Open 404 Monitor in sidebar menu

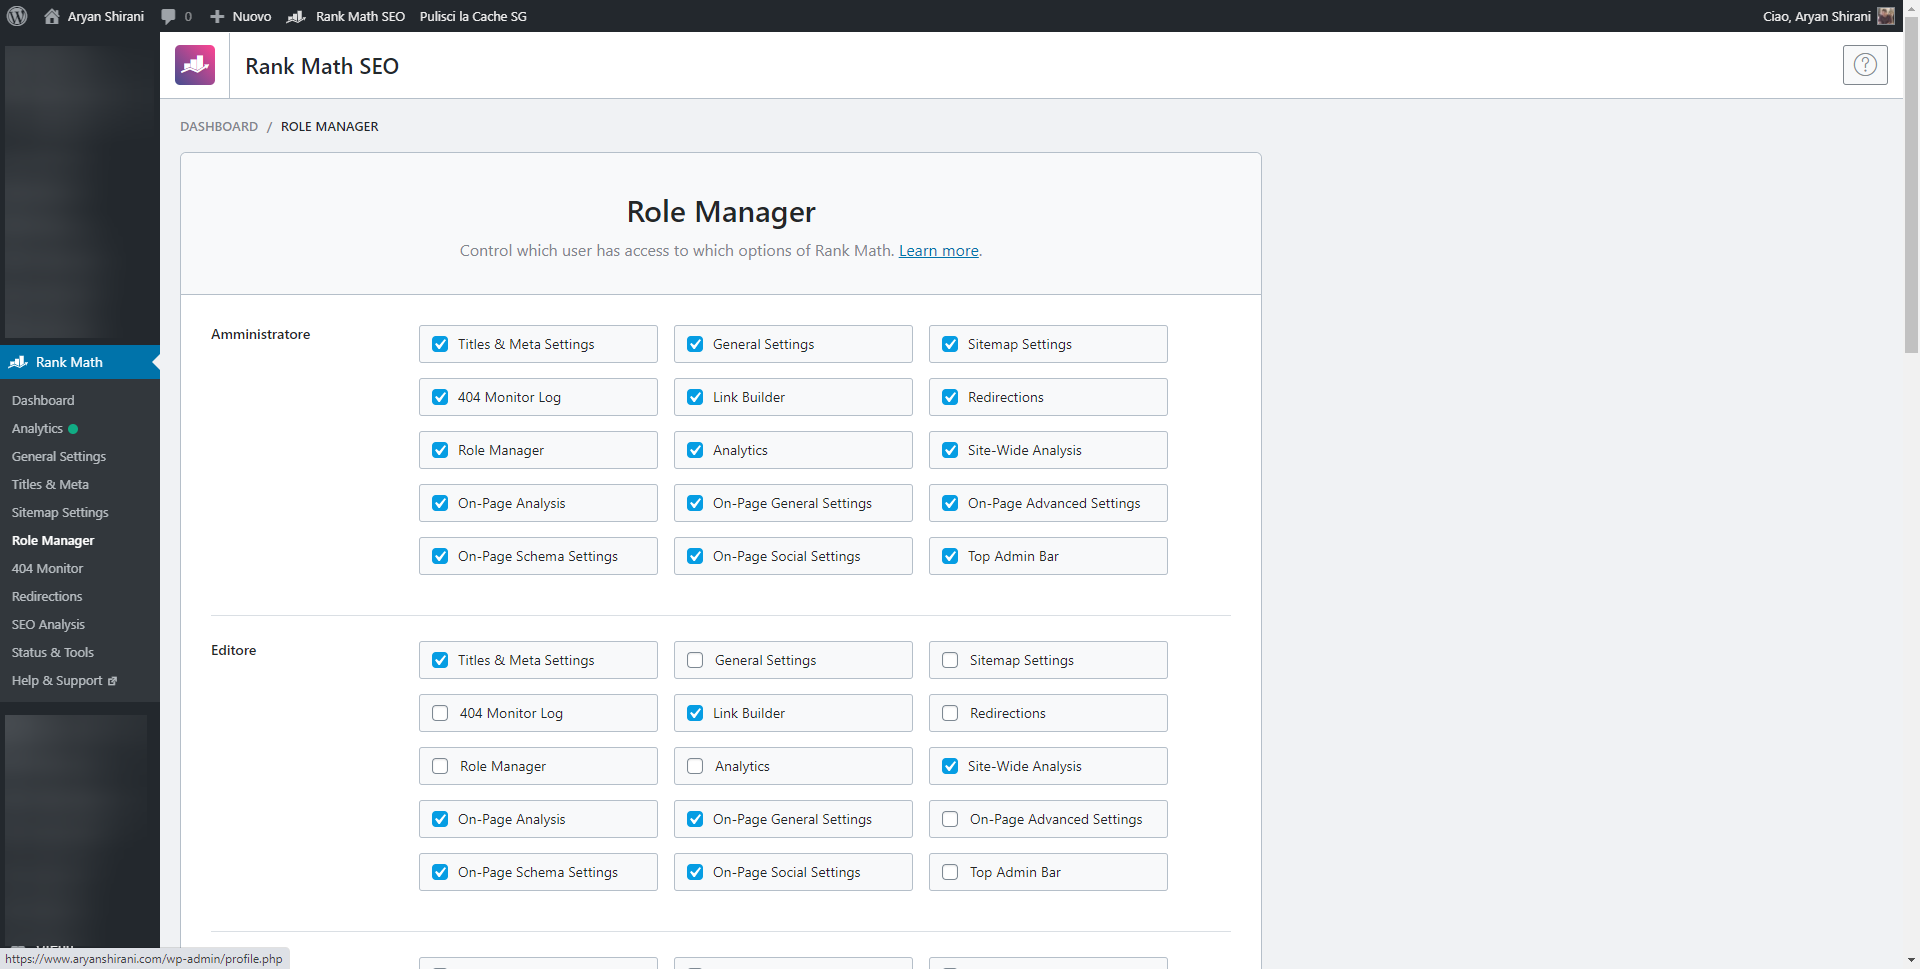tap(47, 568)
